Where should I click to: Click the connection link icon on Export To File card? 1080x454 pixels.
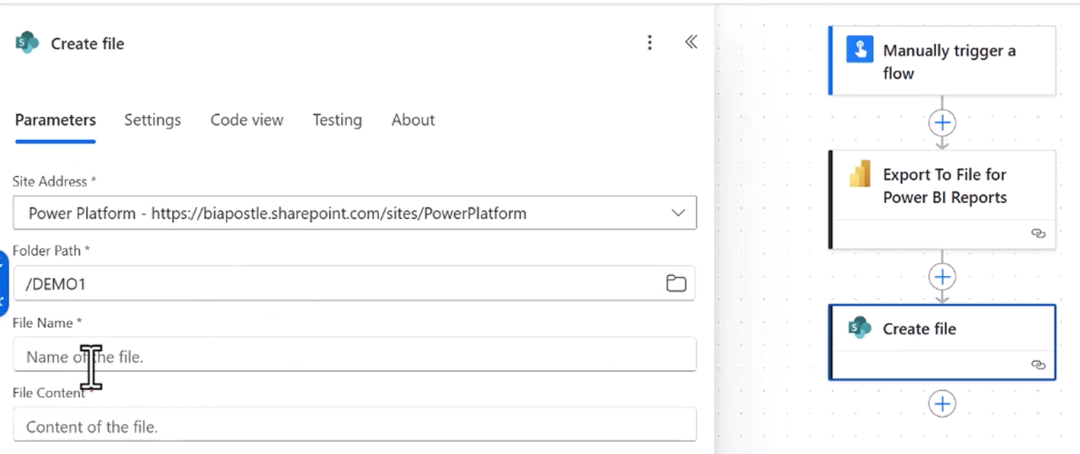(x=1038, y=234)
